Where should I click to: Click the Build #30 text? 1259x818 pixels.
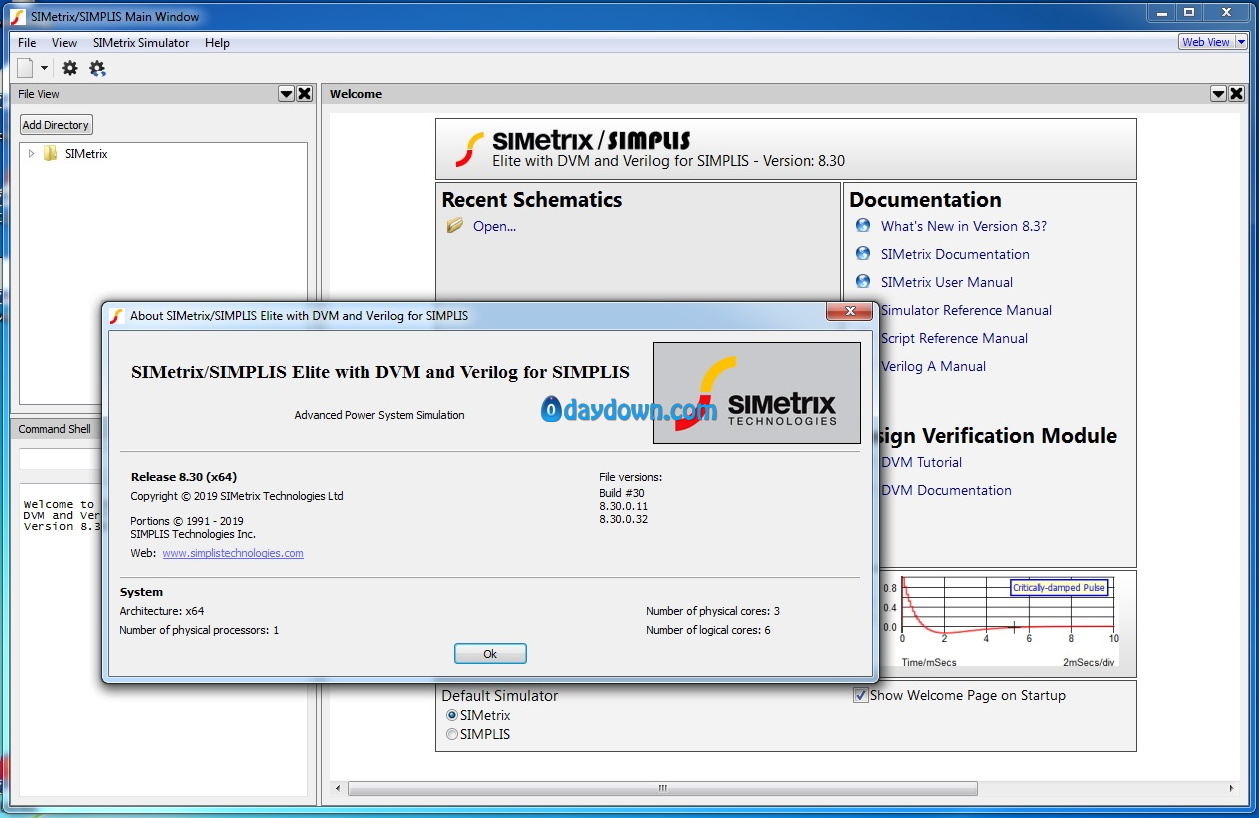622,493
